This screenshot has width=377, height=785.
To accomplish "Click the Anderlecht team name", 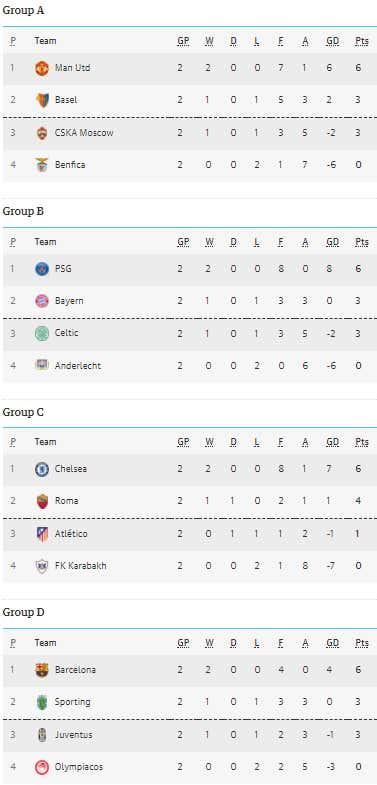I will point(78,366).
